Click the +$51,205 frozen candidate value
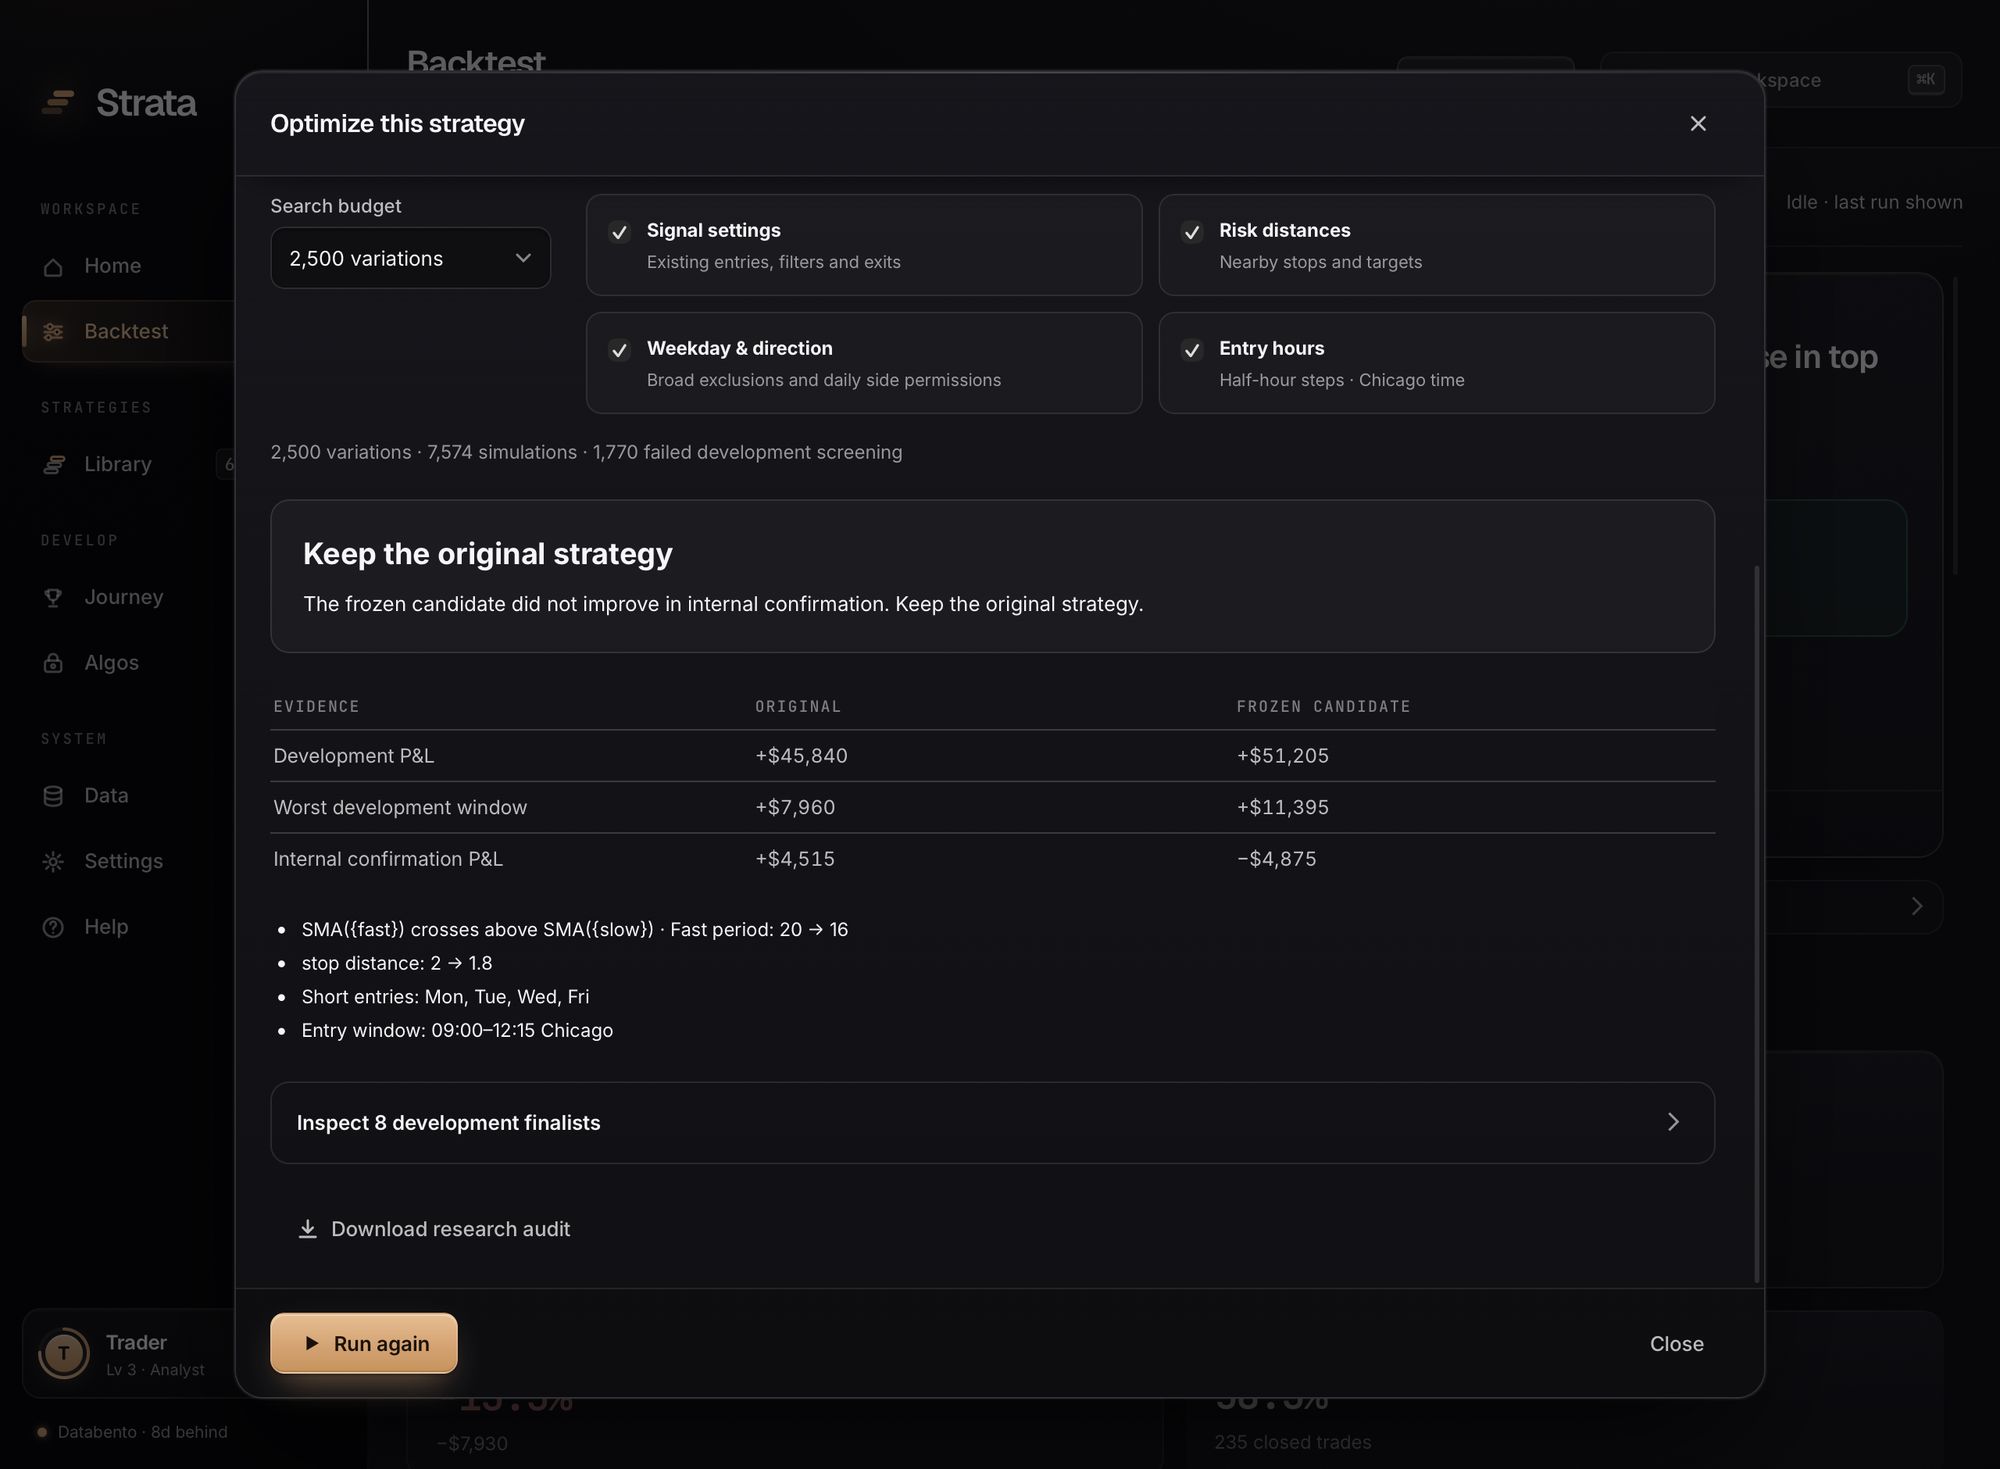The image size is (2000, 1469). pos(1282,756)
